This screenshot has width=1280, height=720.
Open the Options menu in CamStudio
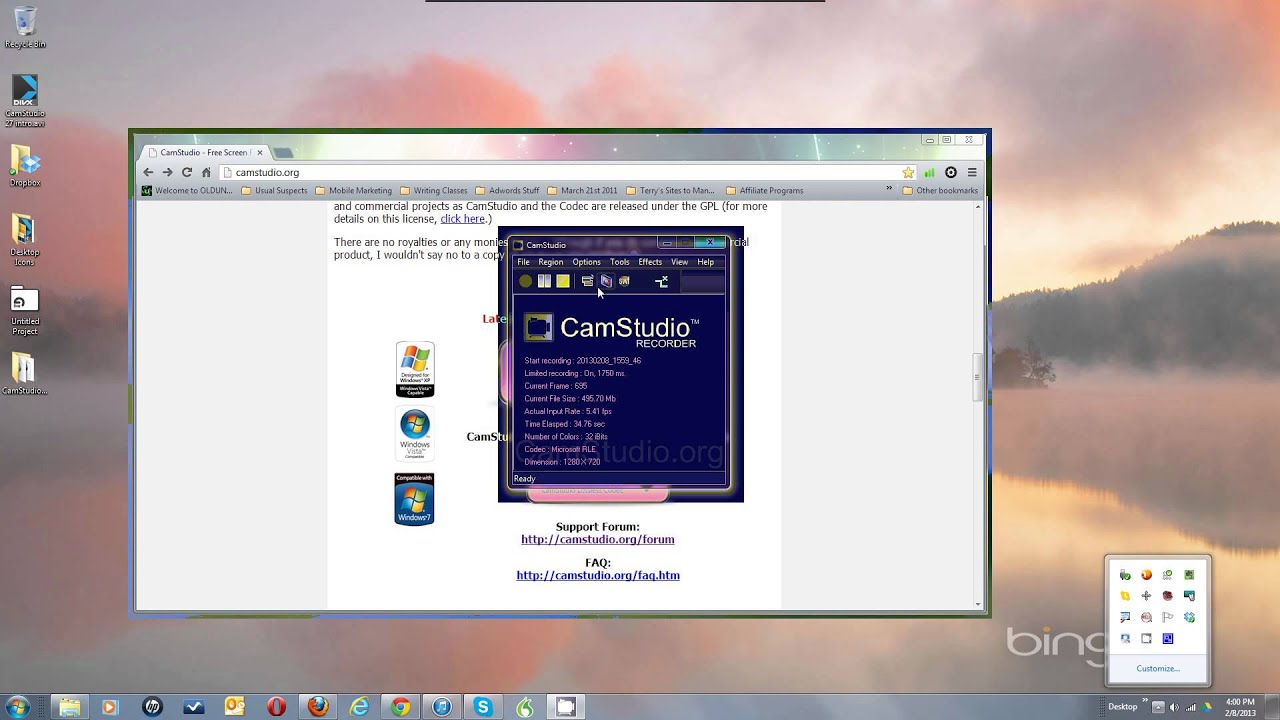587,262
